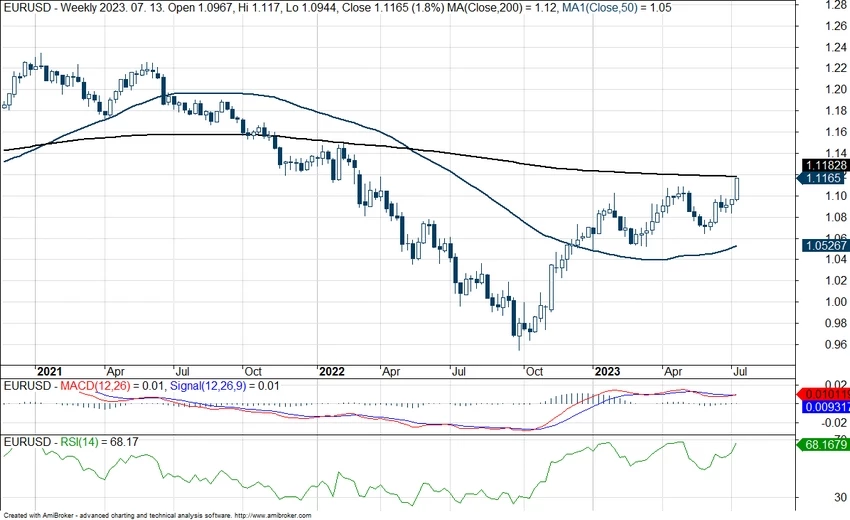Click the red 0.01011 MACD value tag
The width and height of the screenshot is (850, 520).
click(x=824, y=393)
